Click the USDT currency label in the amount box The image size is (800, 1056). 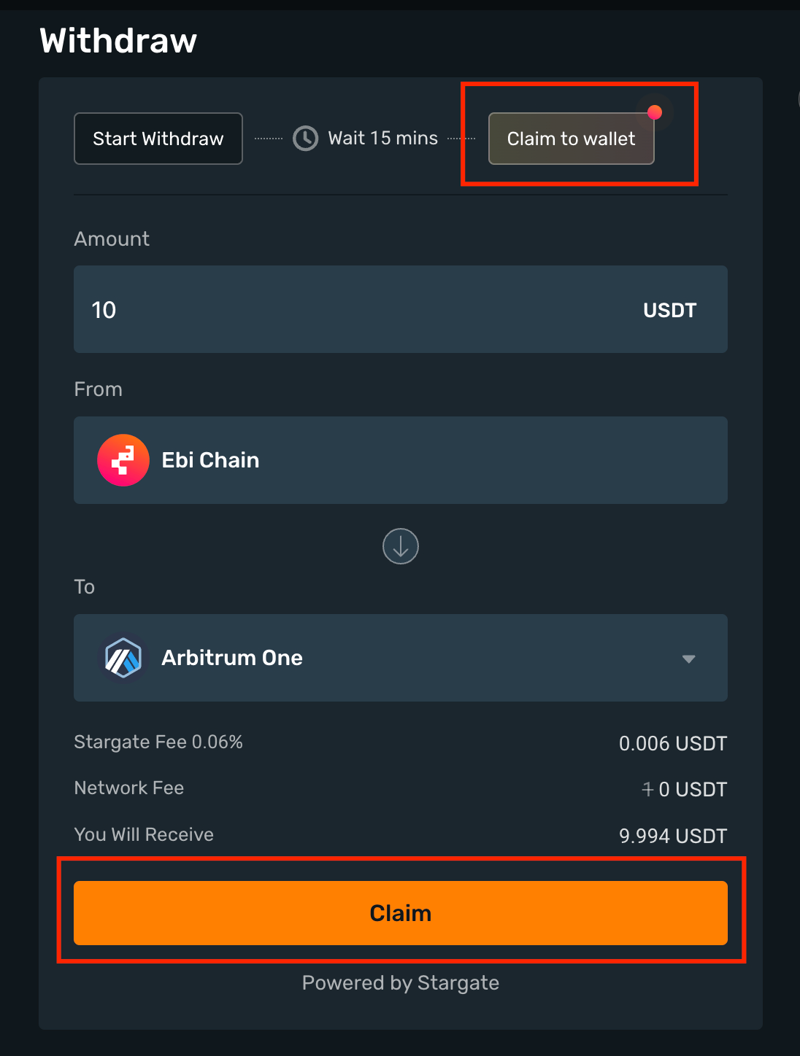click(669, 310)
